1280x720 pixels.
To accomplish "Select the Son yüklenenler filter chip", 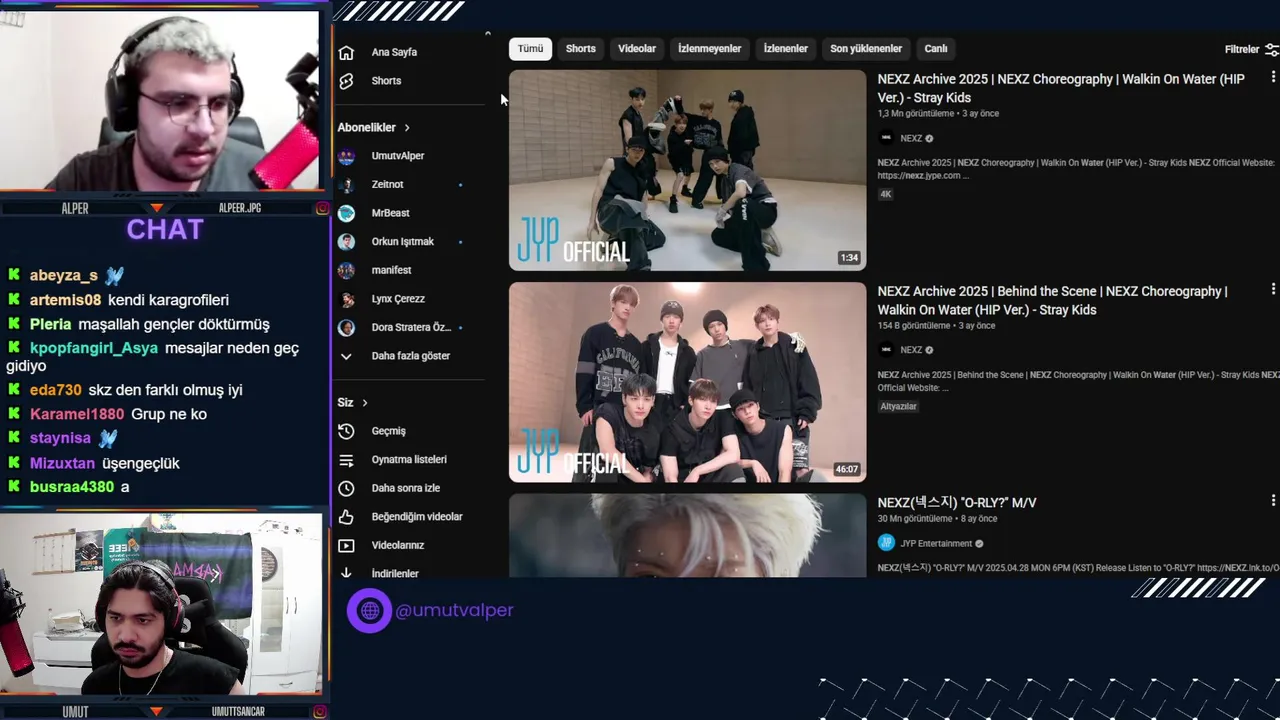I will tap(866, 49).
